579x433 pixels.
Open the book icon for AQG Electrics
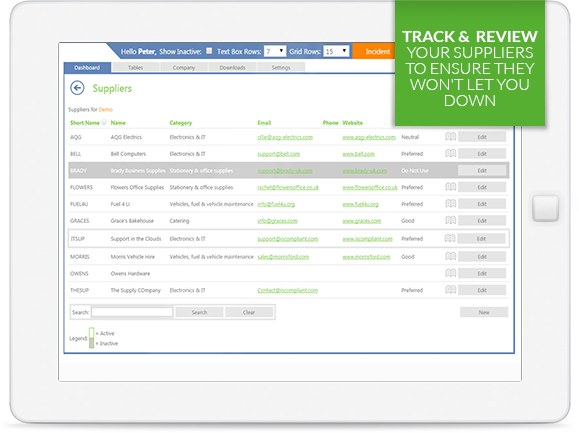tap(450, 137)
